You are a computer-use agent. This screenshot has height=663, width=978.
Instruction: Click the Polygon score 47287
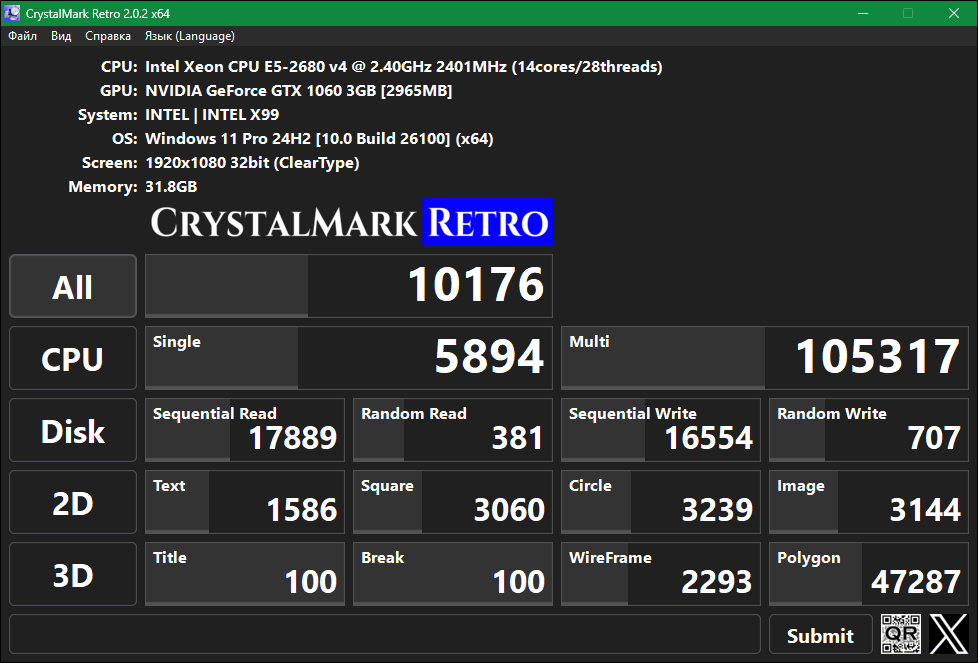(x=869, y=574)
